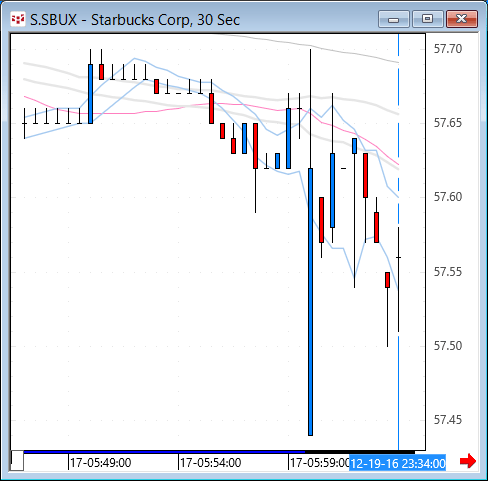The width and height of the screenshot is (488, 481).
Task: Click the 57.50 price label
Action: pos(448,346)
